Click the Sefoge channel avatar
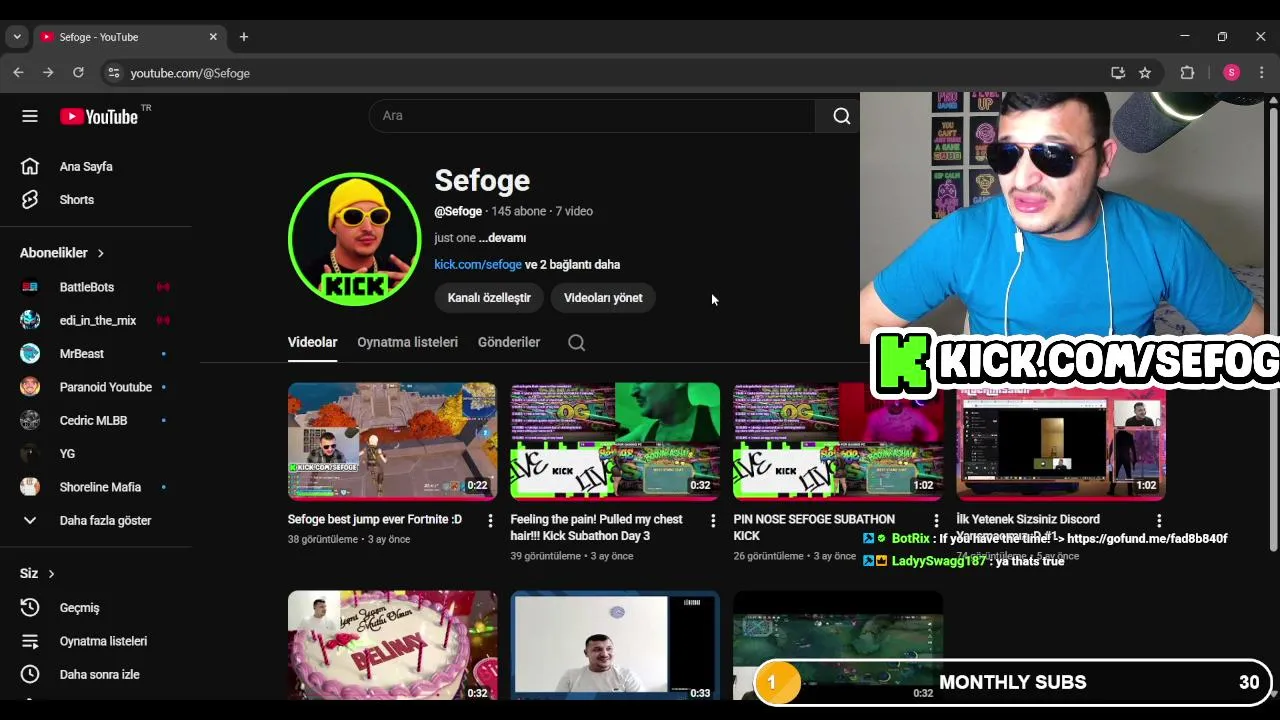Viewport: 1280px width, 720px height. pos(354,239)
